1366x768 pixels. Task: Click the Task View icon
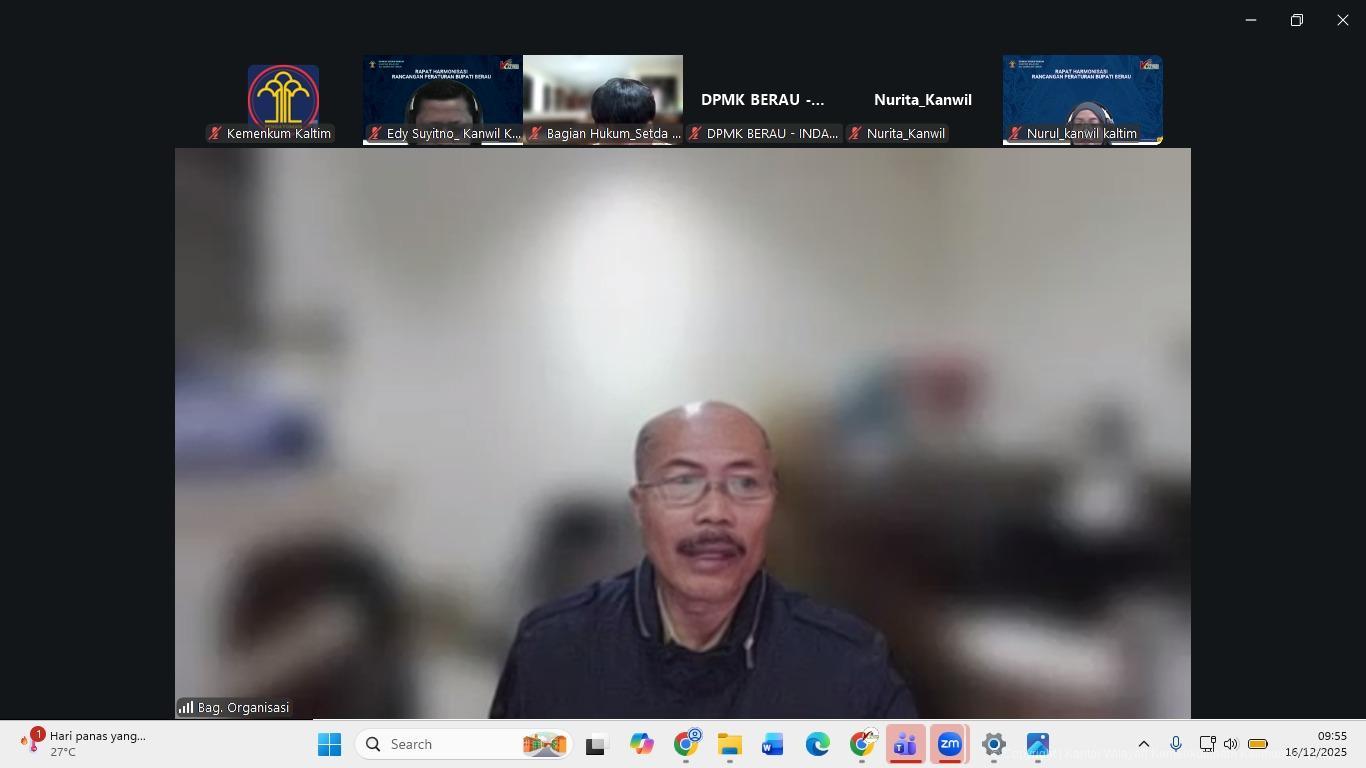tap(596, 745)
